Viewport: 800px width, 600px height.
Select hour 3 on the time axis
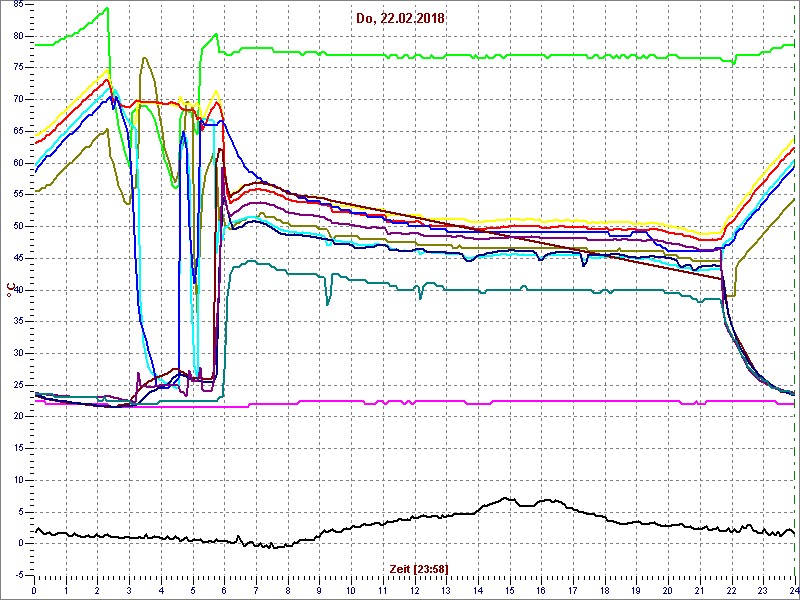click(129, 590)
